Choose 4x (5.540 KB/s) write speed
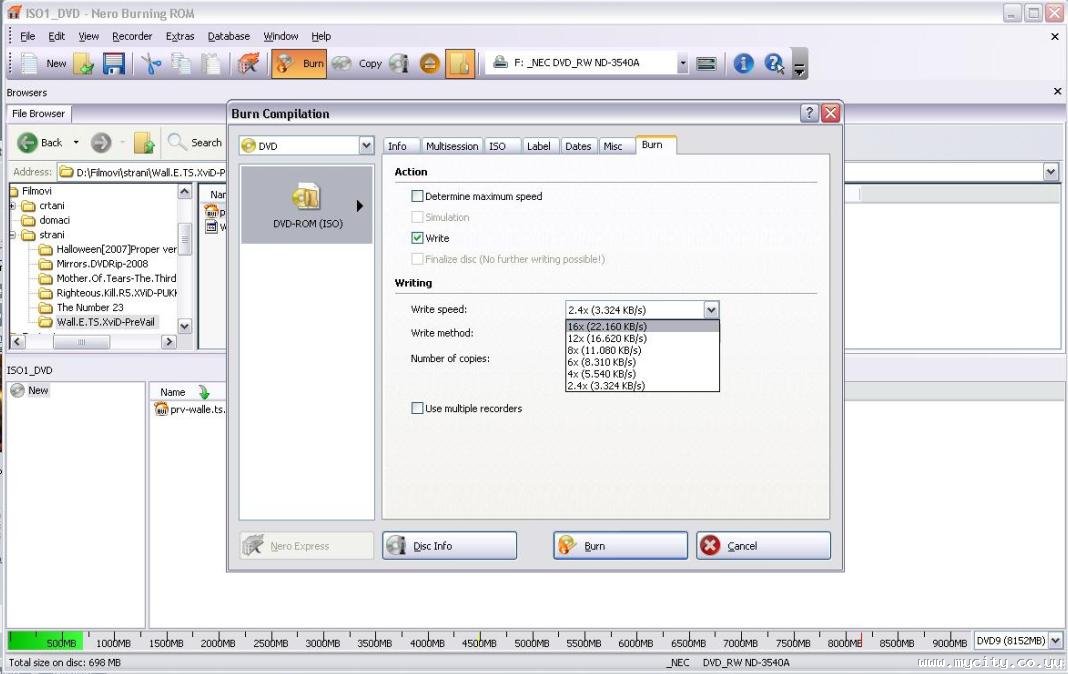1068x674 pixels. (642, 374)
